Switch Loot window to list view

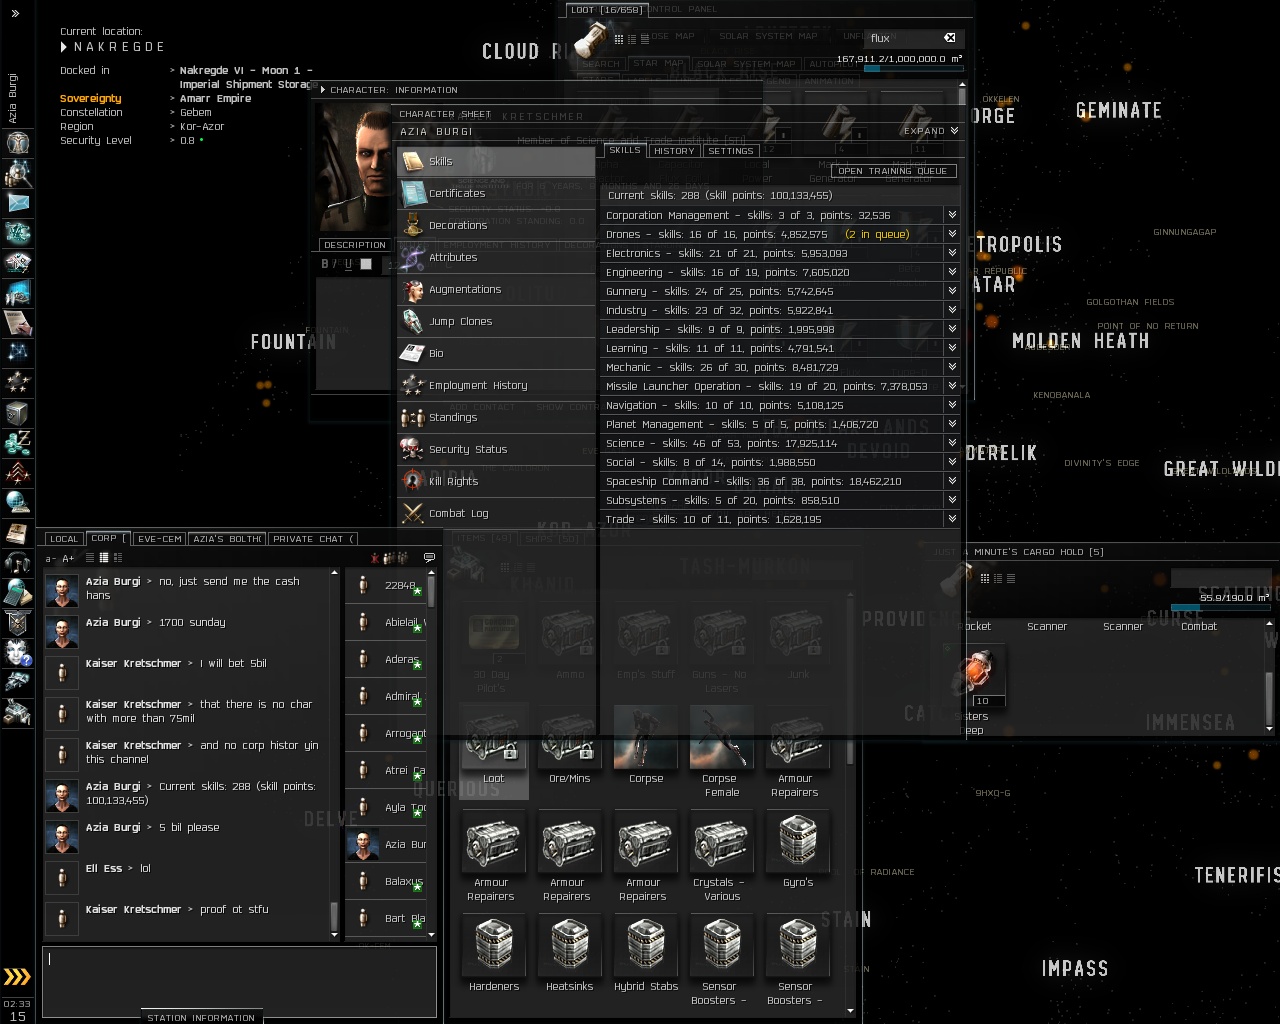[644, 39]
